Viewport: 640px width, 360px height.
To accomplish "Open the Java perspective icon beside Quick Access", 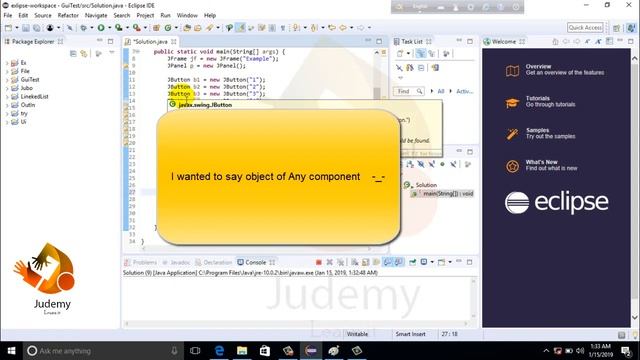I will pos(631,28).
